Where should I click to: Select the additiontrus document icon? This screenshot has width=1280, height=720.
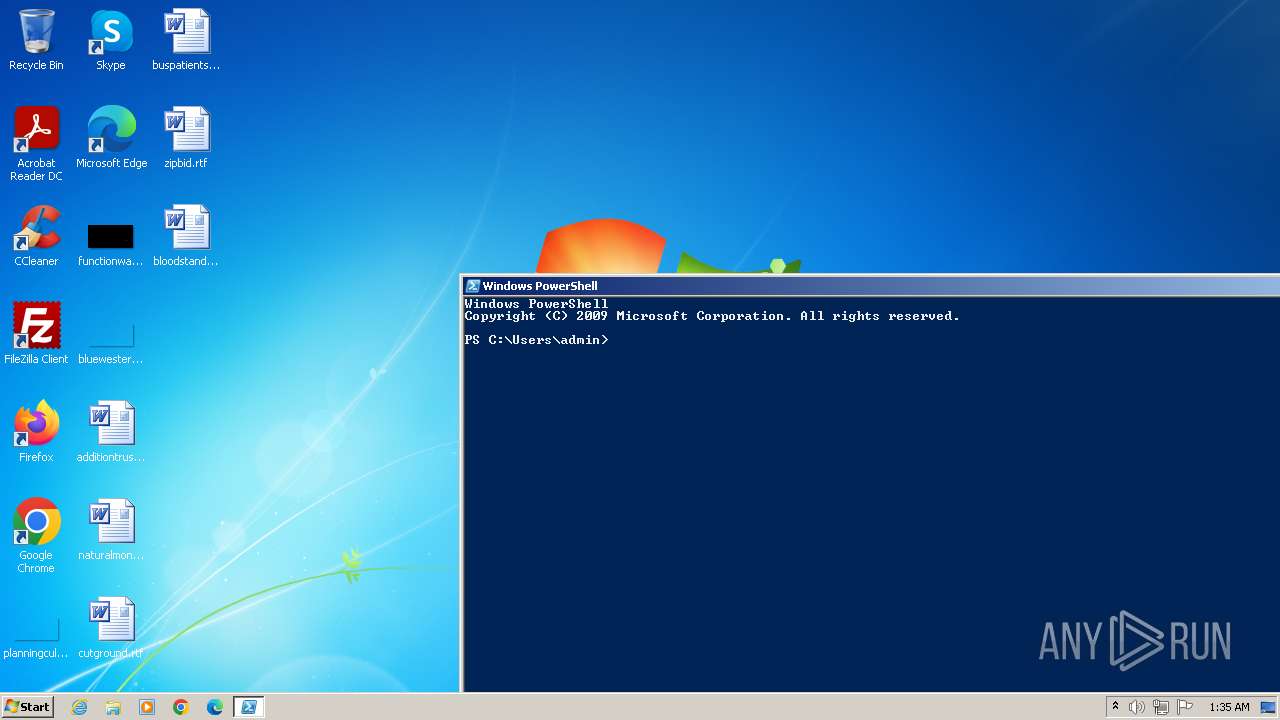(x=111, y=432)
